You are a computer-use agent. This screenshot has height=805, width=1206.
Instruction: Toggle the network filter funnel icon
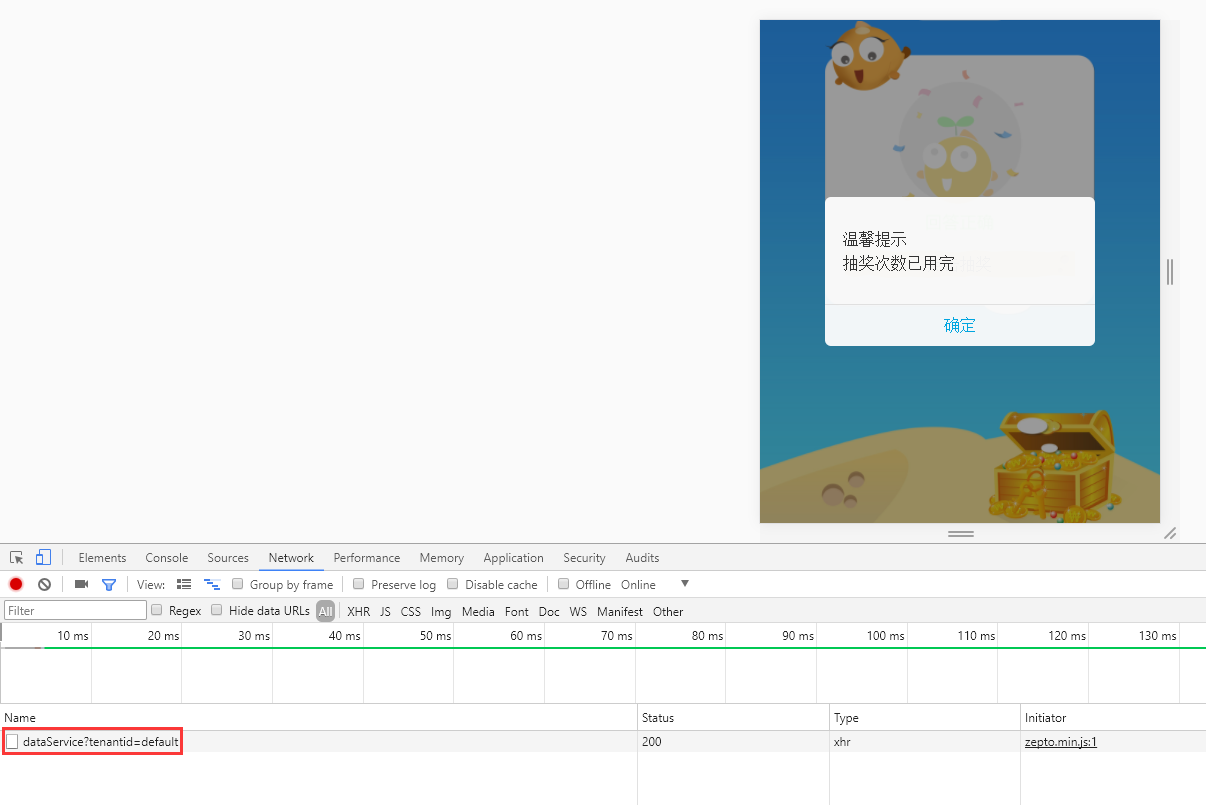tap(109, 585)
